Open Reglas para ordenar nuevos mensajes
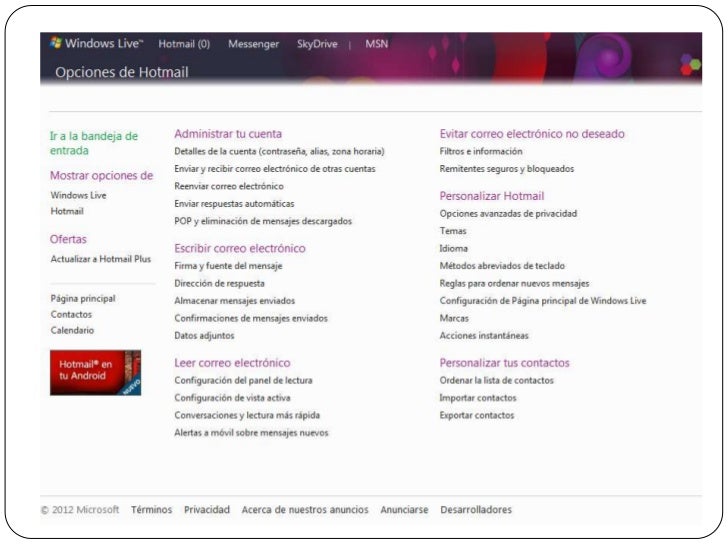The width and height of the screenshot is (728, 546). coord(514,283)
